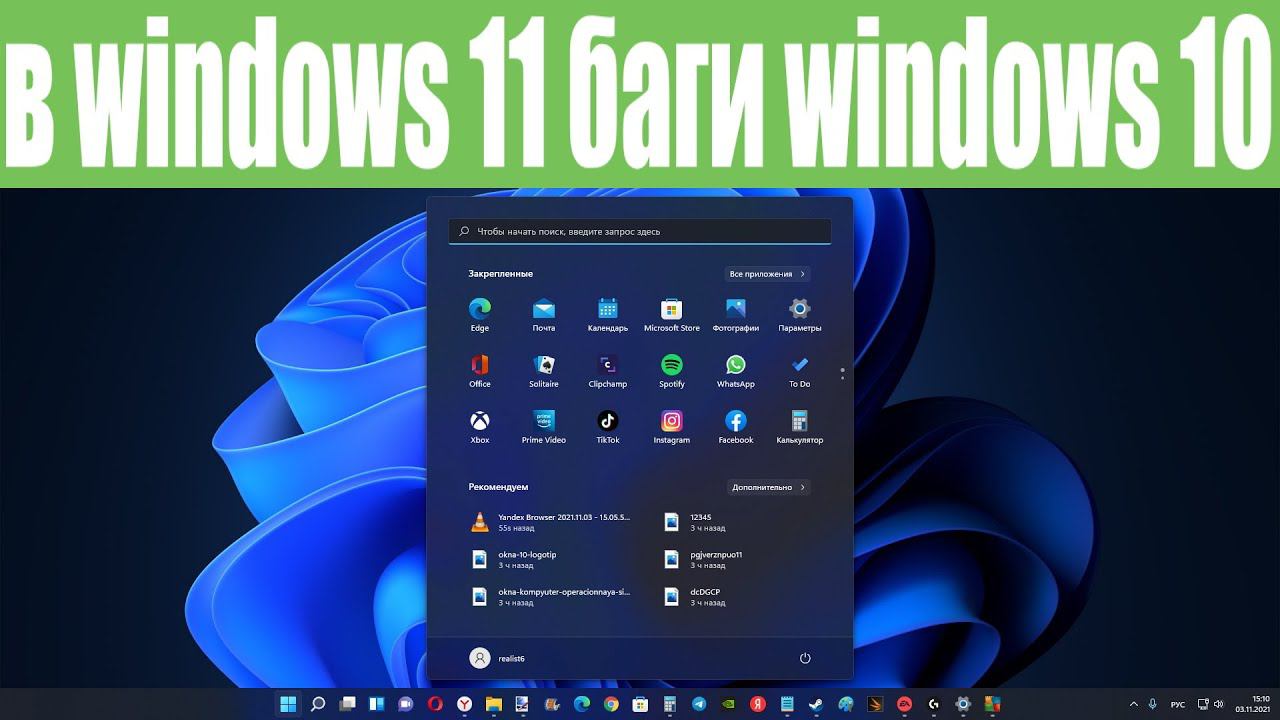Open Widgets from taskbar
Viewport: 1280px width, 720px height.
pyautogui.click(x=377, y=704)
